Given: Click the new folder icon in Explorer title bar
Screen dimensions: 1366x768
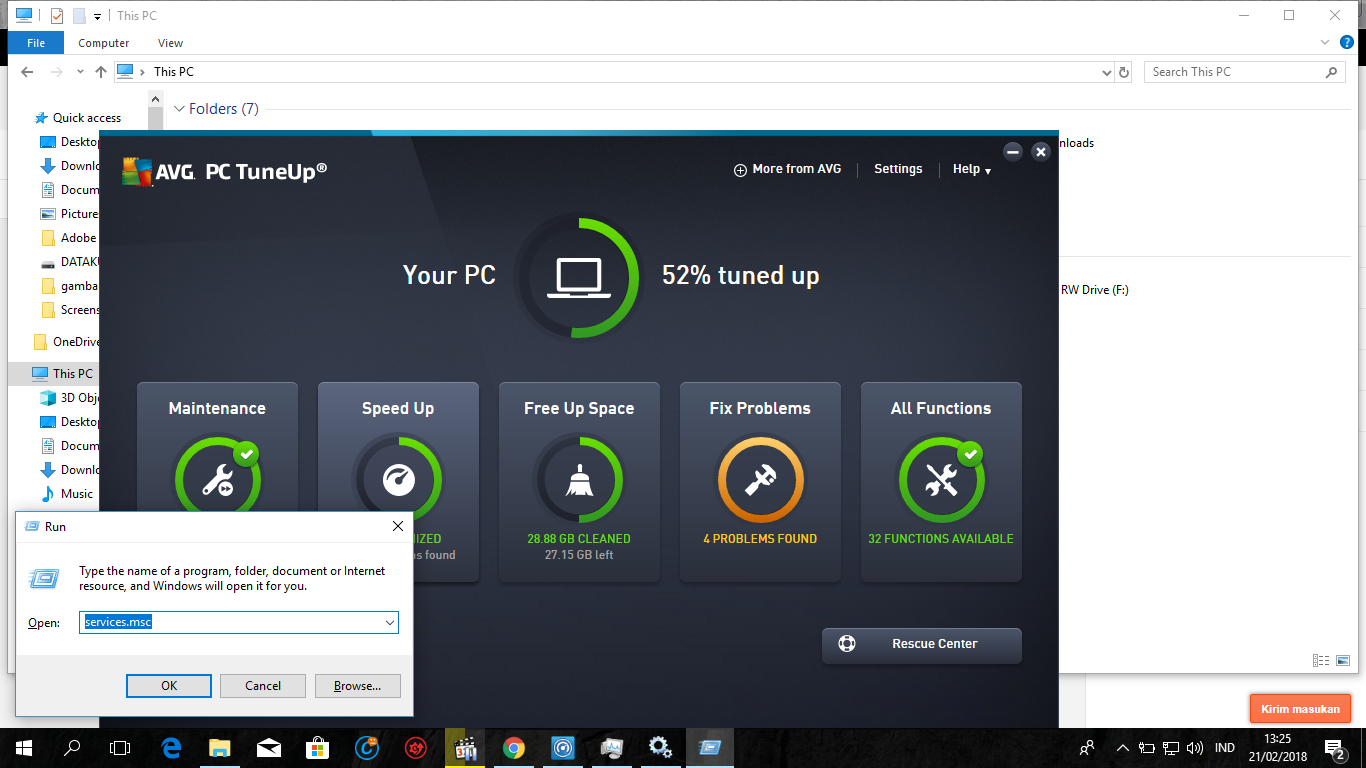Looking at the screenshot, I should 79,15.
